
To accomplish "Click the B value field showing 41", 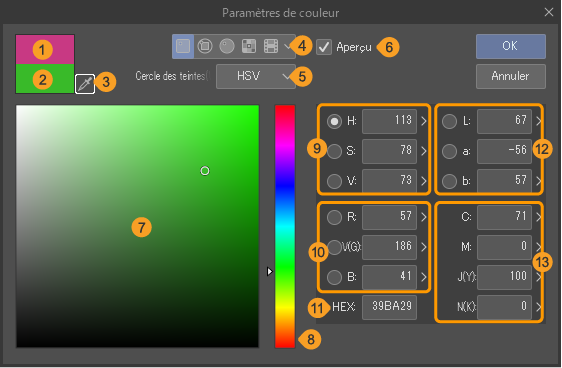I will pos(390,277).
